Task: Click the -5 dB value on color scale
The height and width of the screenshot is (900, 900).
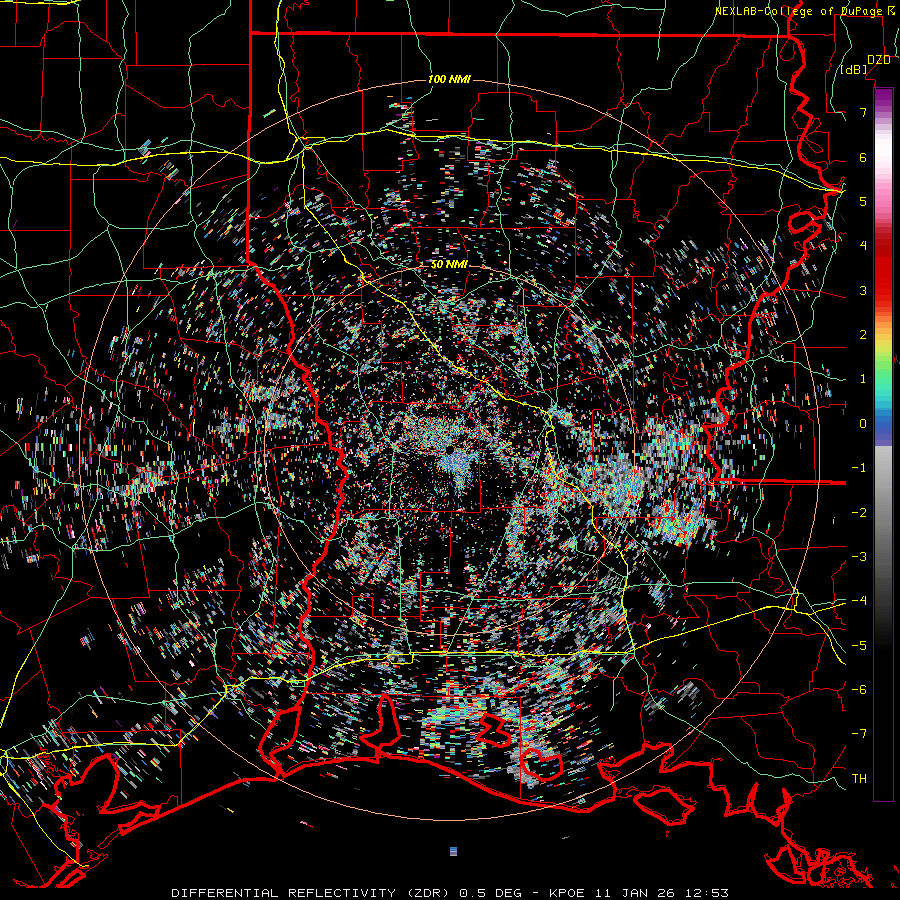Action: 859,645
